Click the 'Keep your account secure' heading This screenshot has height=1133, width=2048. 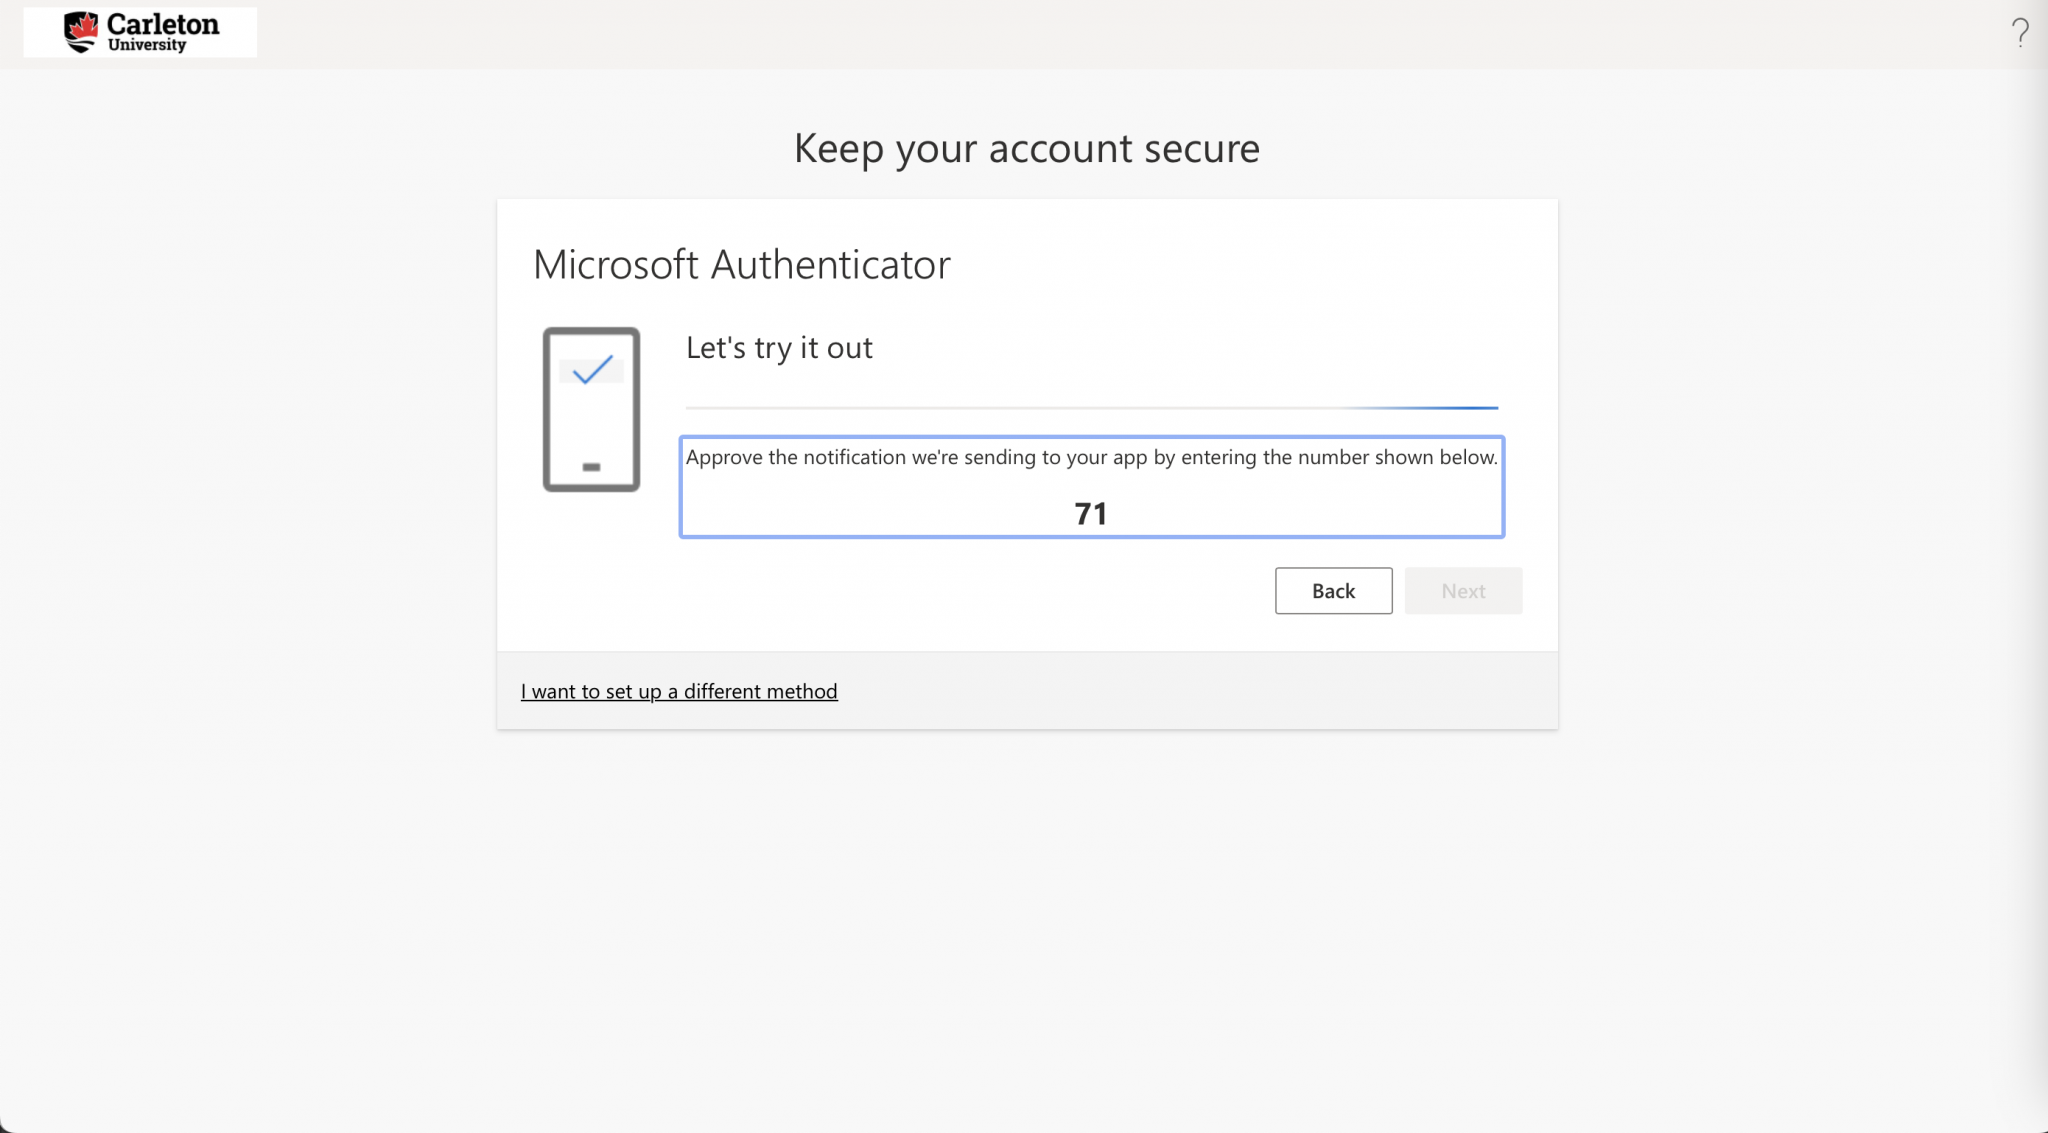click(x=1026, y=148)
